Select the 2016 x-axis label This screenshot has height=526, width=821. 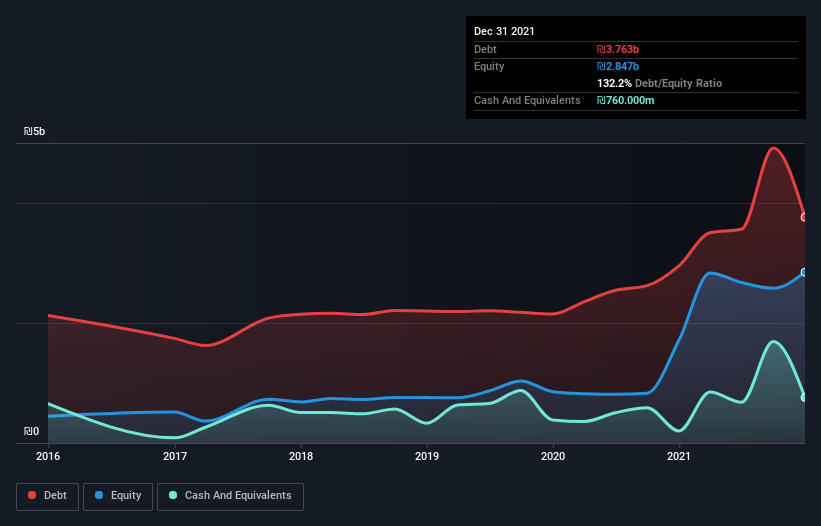click(x=48, y=456)
